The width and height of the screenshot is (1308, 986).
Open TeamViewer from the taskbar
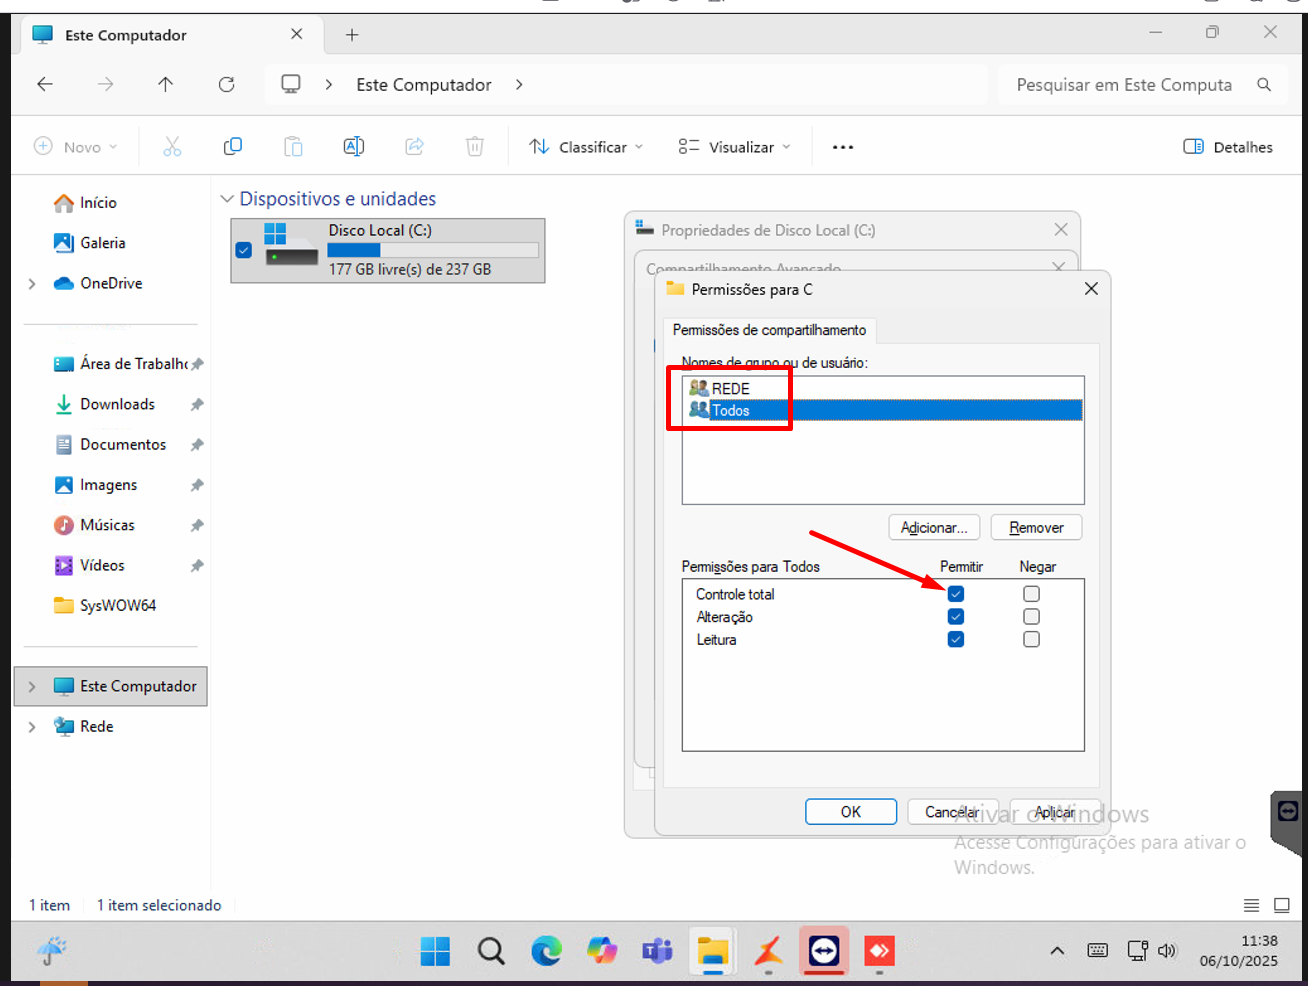(x=824, y=951)
